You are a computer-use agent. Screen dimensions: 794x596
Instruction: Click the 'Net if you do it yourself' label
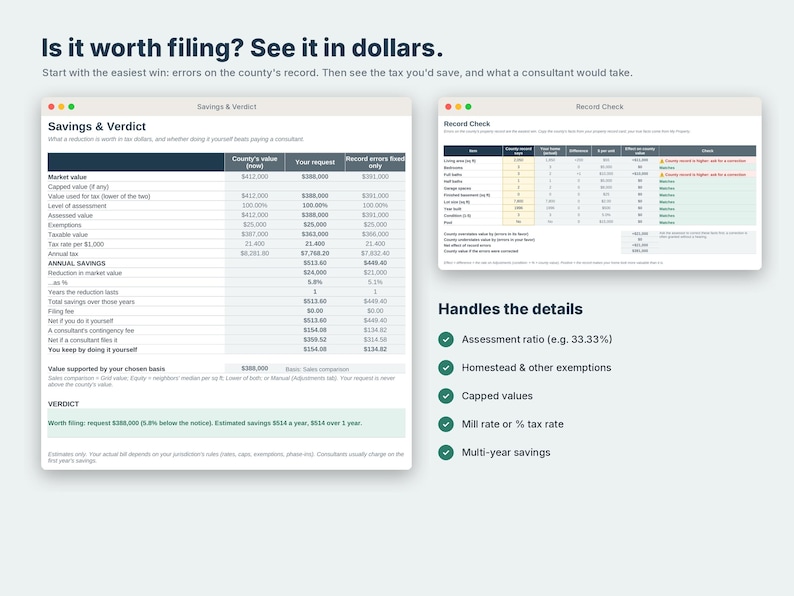coord(81,322)
